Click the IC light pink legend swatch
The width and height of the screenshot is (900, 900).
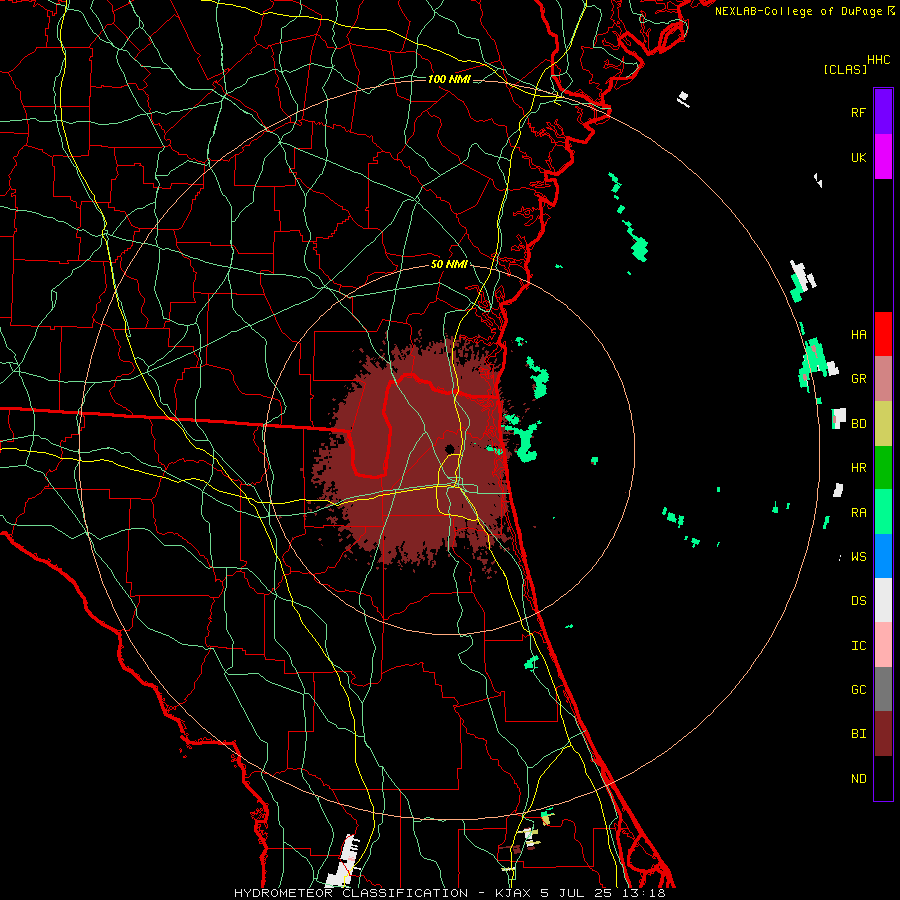tap(883, 645)
